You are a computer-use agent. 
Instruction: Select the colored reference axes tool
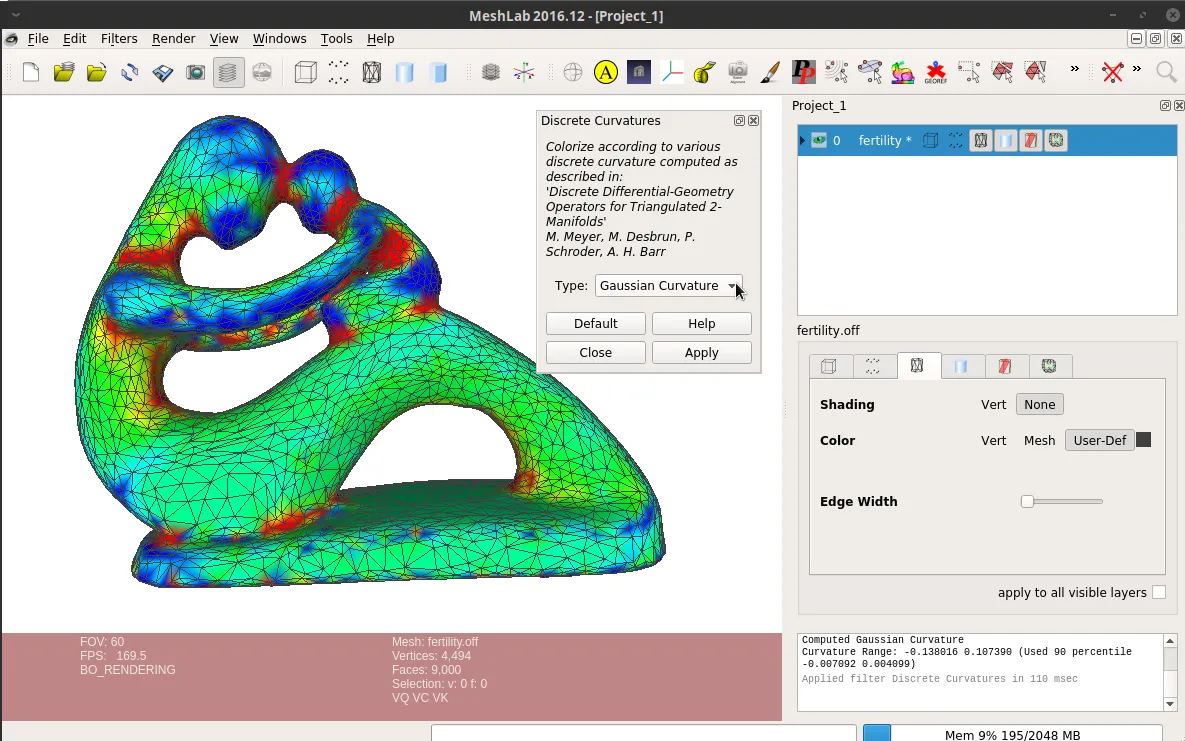[x=671, y=73]
